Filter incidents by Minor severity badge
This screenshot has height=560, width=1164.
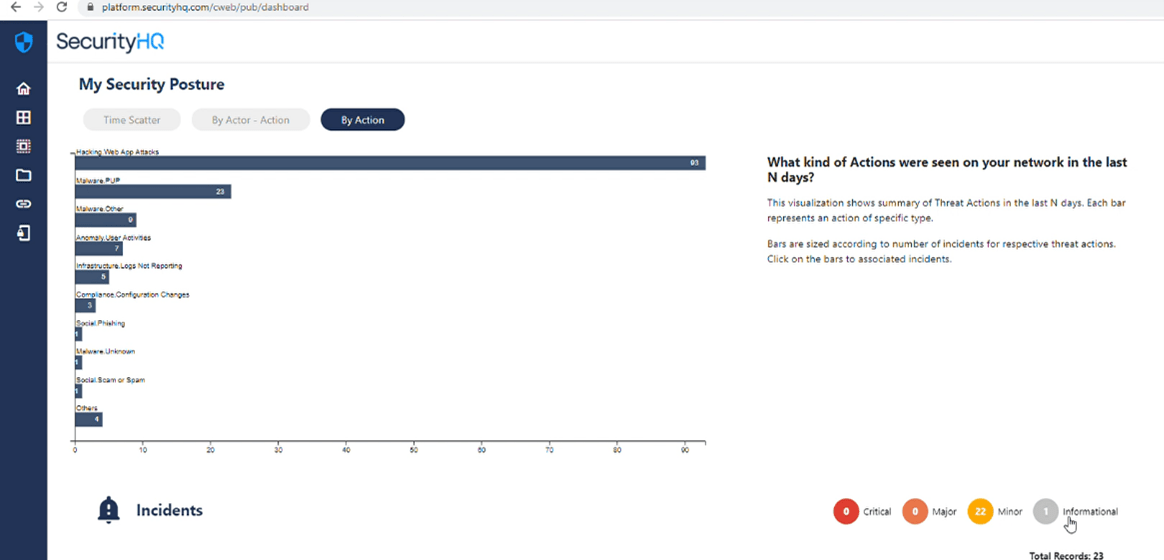tap(980, 512)
